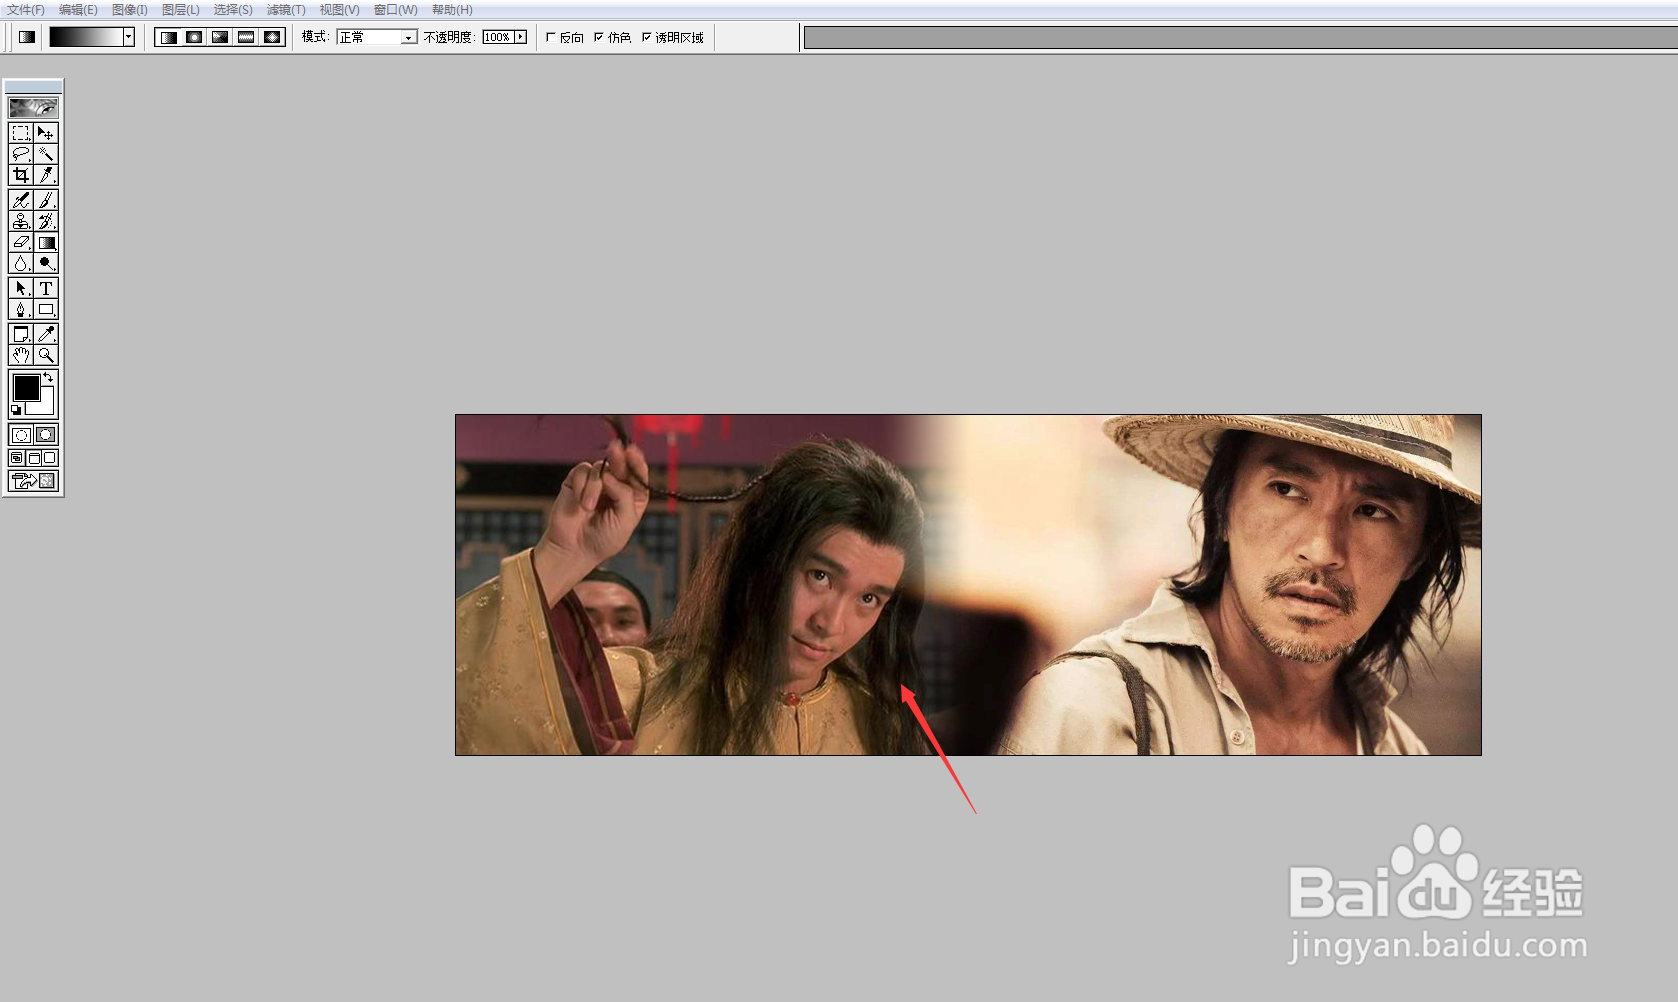The height and width of the screenshot is (1002, 1678).
Task: Select the Magic Wand tool
Action: [46, 154]
